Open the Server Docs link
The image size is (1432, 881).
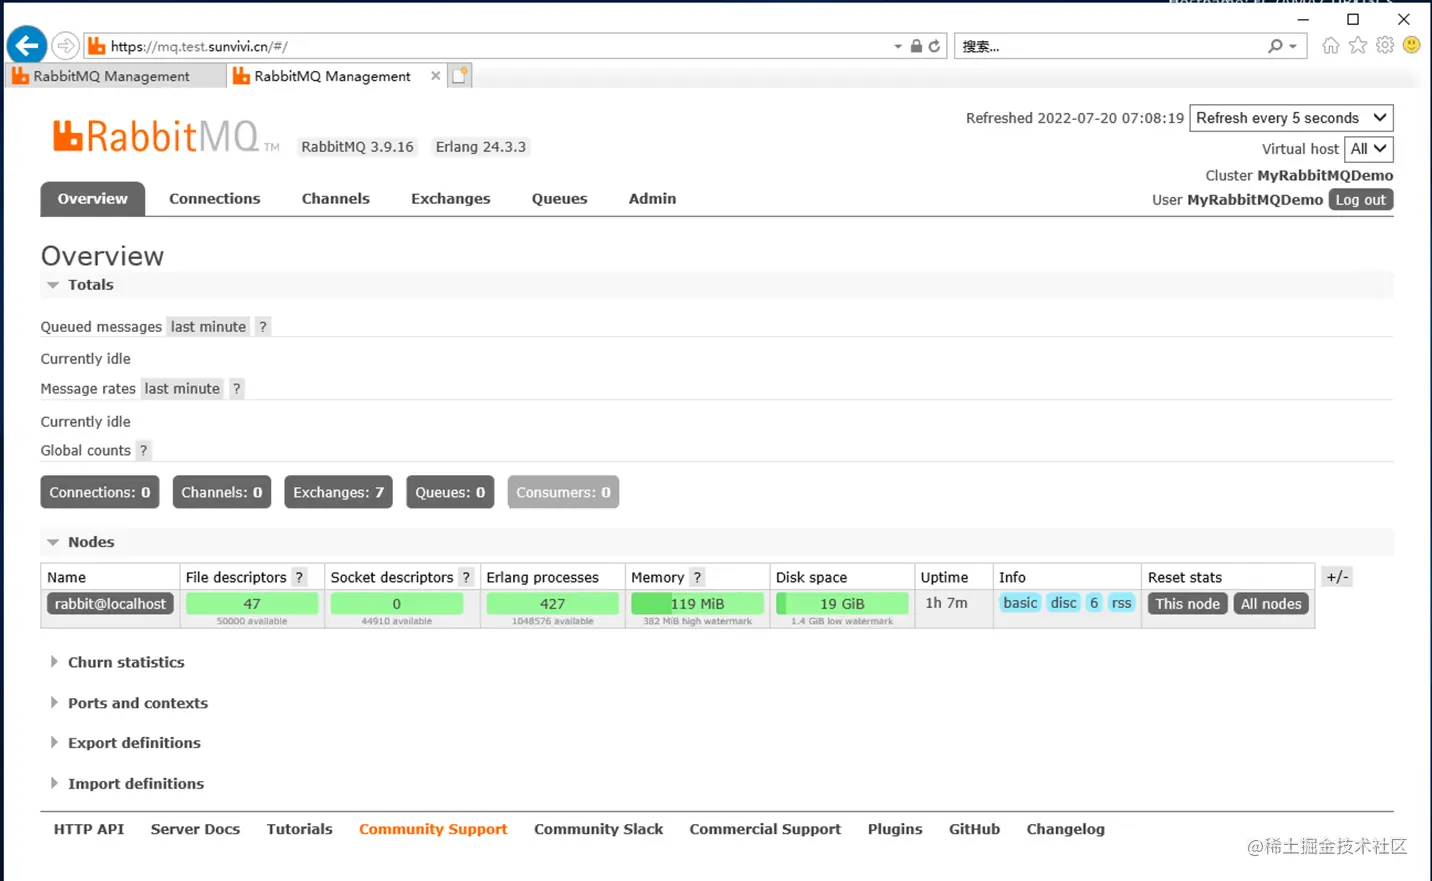tap(195, 829)
